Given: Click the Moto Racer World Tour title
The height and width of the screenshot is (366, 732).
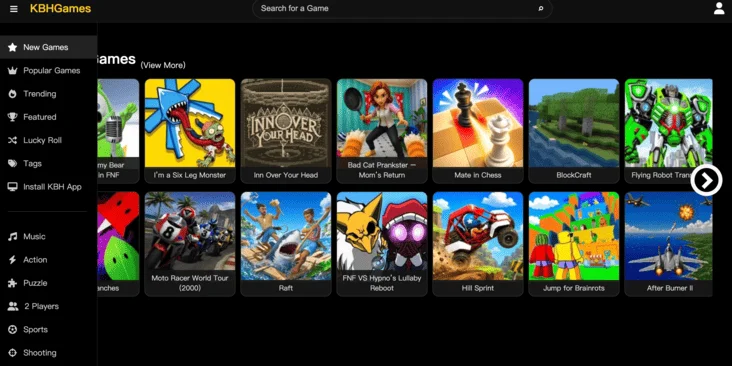Looking at the screenshot, I should pyautogui.click(x=190, y=283).
